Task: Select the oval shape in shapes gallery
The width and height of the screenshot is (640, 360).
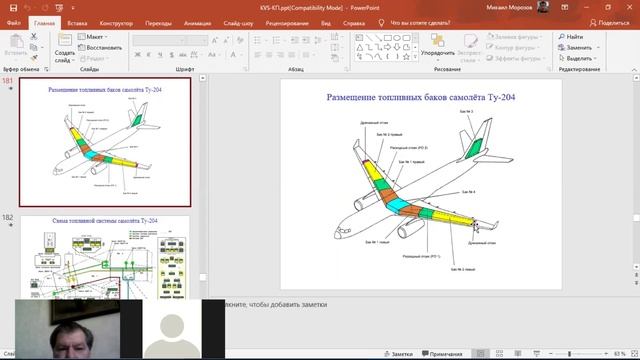Action: tap(397, 38)
